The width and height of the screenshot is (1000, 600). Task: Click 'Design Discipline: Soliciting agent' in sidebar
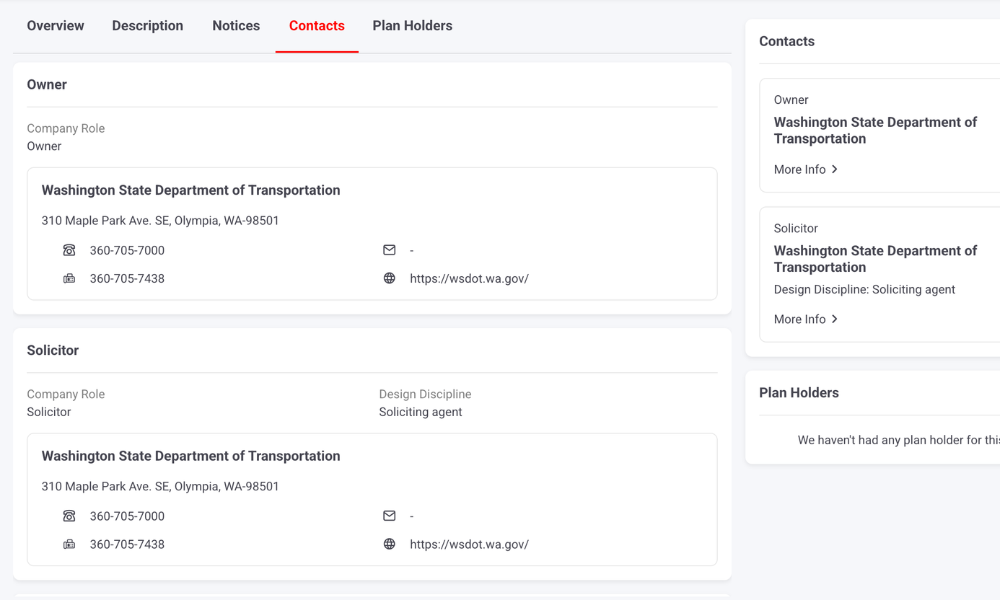(864, 289)
